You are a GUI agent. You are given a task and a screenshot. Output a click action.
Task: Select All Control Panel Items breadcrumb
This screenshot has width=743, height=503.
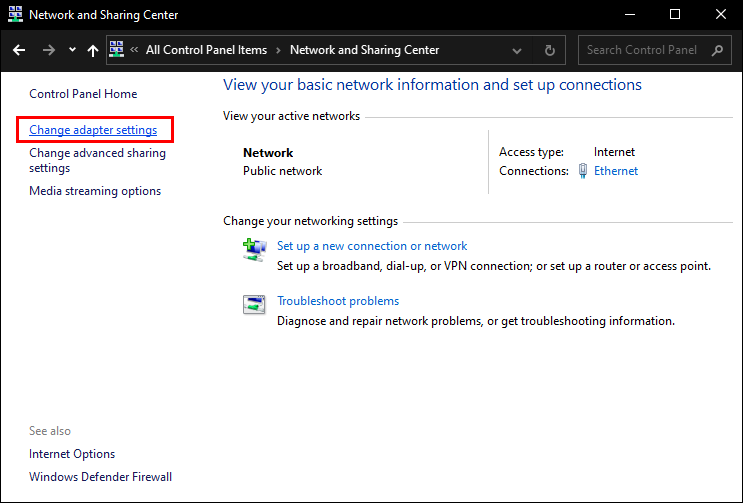(x=208, y=50)
